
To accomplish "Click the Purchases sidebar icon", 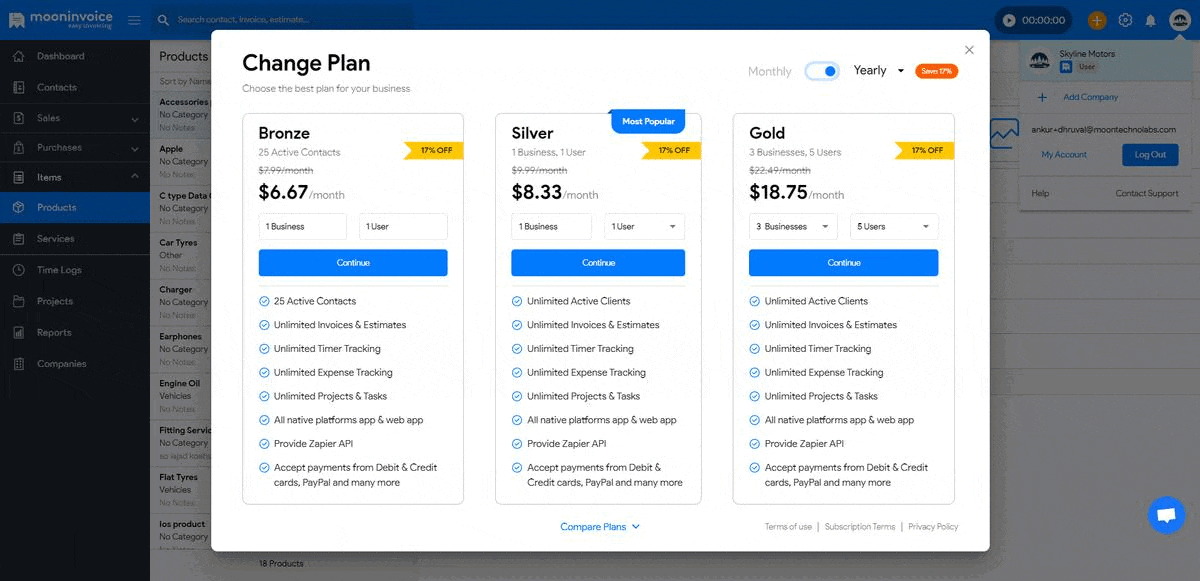I will click(x=18, y=148).
